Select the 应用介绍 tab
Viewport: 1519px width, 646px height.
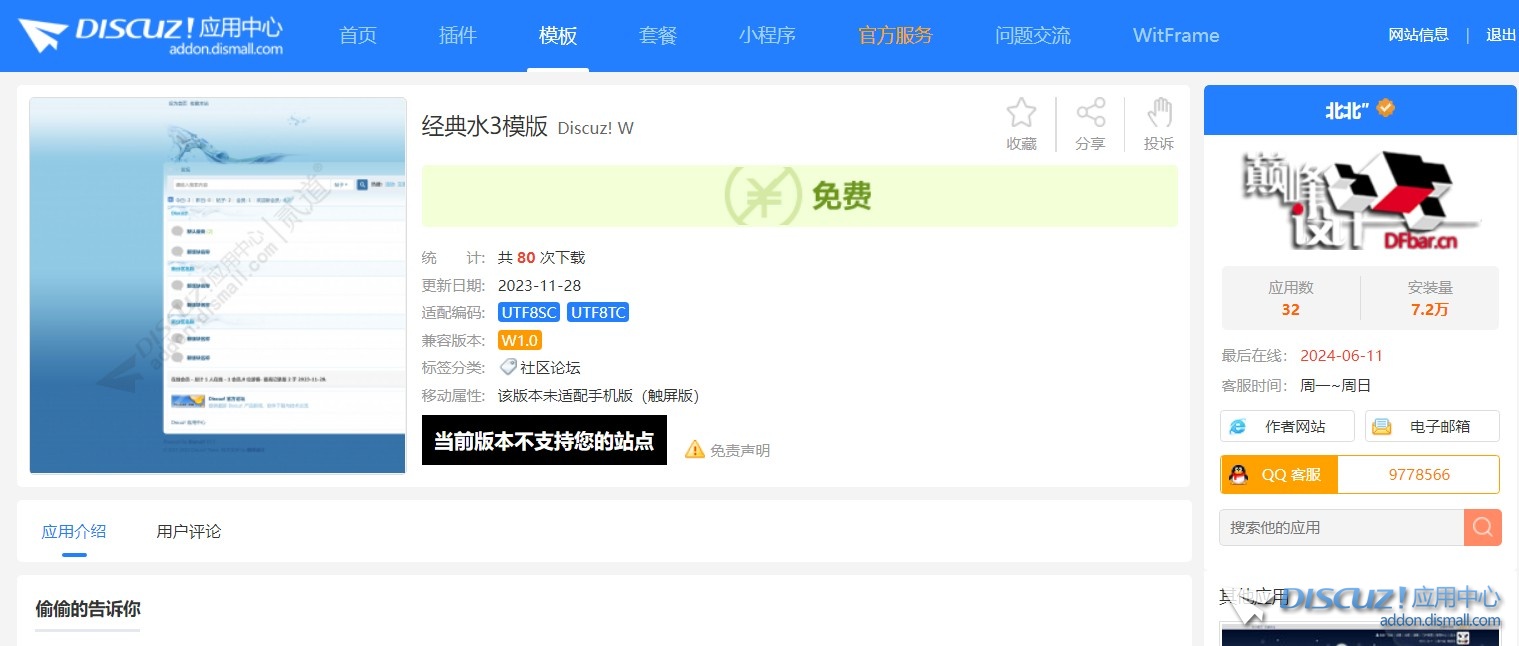pyautogui.click(x=74, y=531)
